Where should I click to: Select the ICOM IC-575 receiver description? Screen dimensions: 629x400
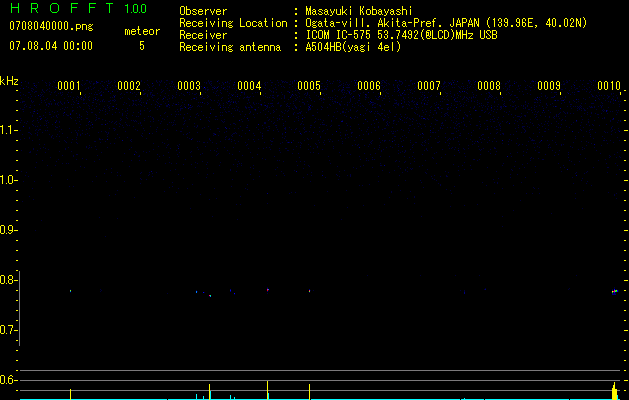tap(401, 35)
